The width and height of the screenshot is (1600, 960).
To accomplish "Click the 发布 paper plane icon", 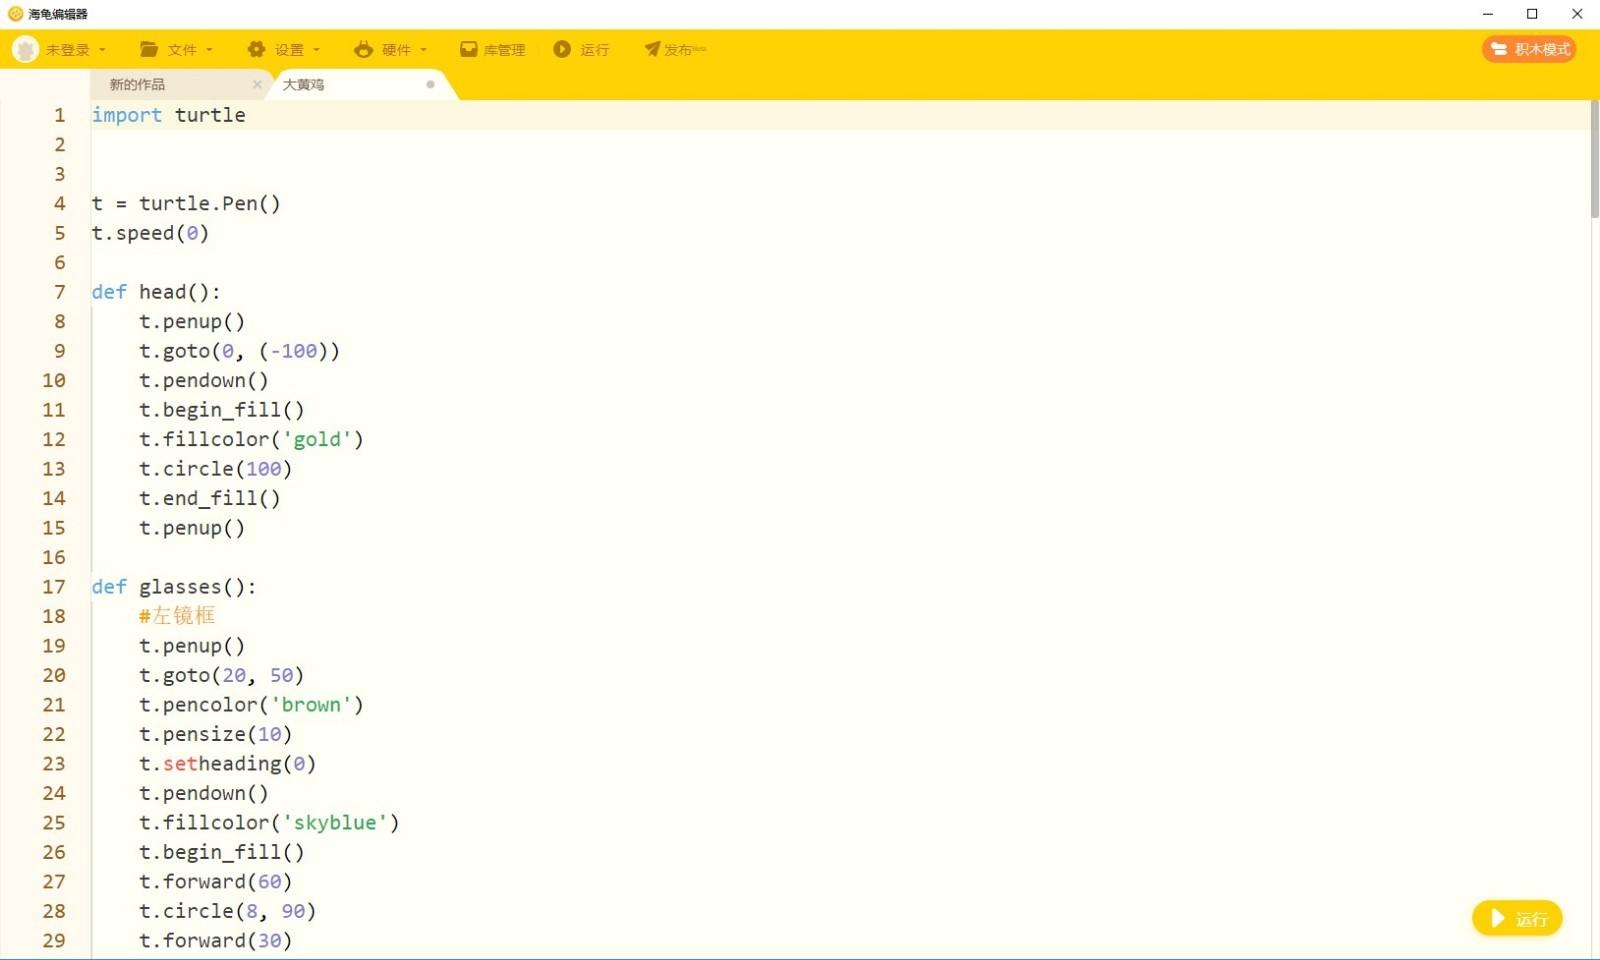I will 652,49.
